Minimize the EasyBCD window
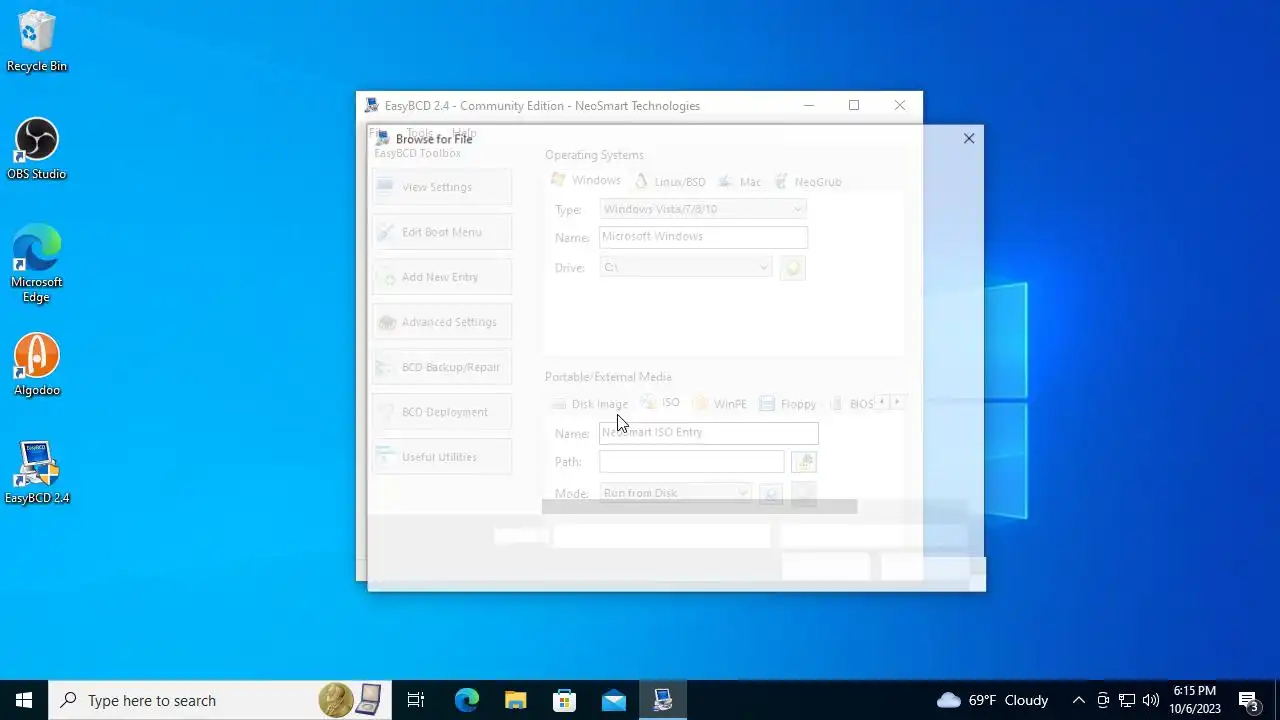 pos(809,105)
